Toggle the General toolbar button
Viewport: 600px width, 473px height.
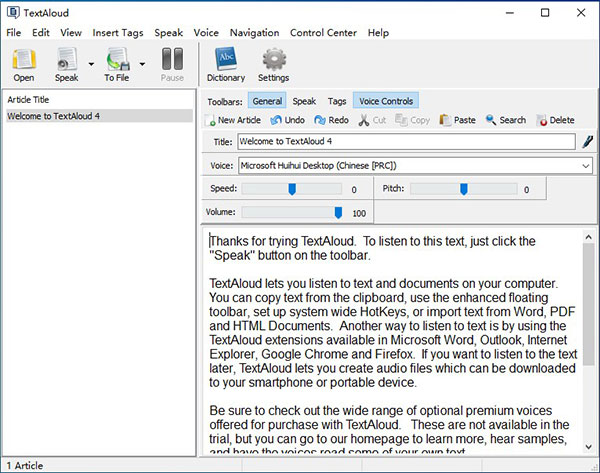[x=267, y=101]
